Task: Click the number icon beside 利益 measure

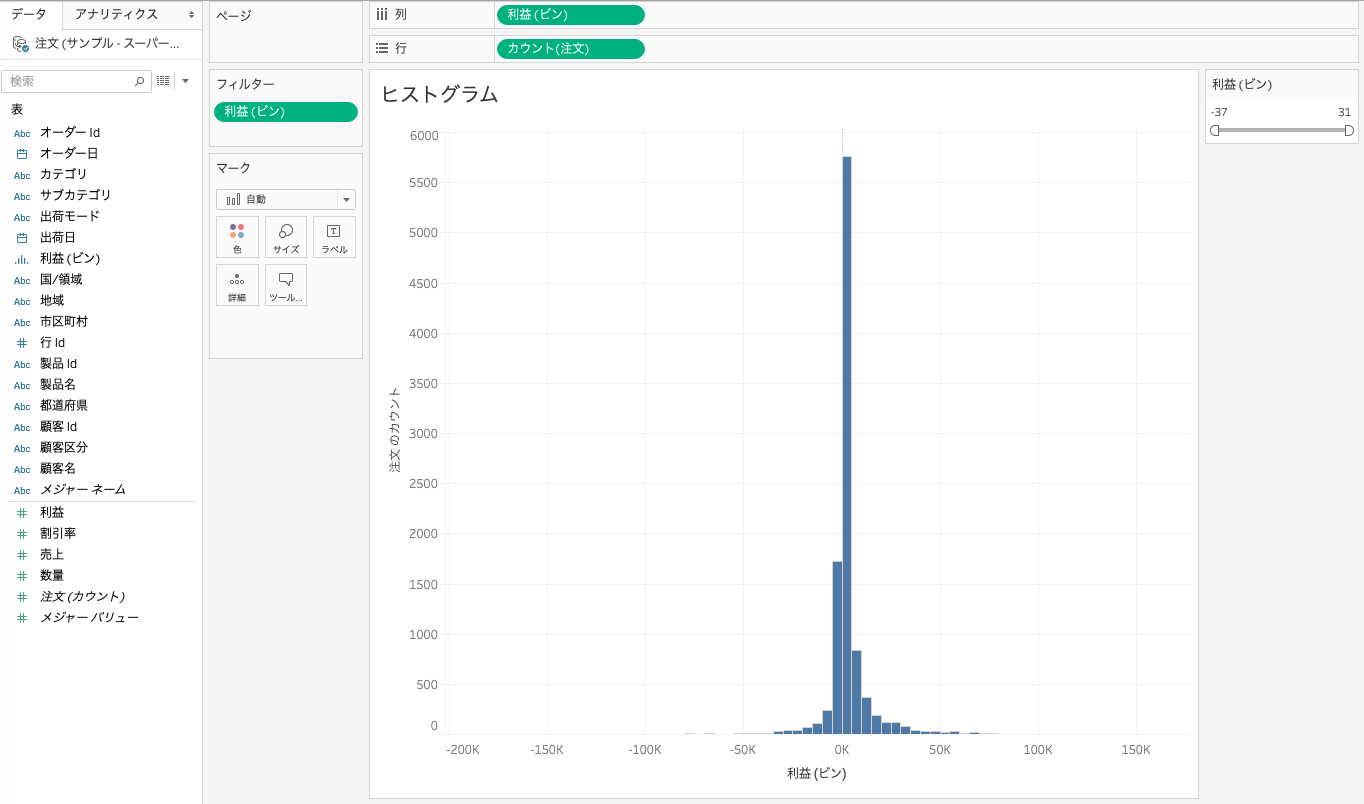Action: pyautogui.click(x=22, y=513)
